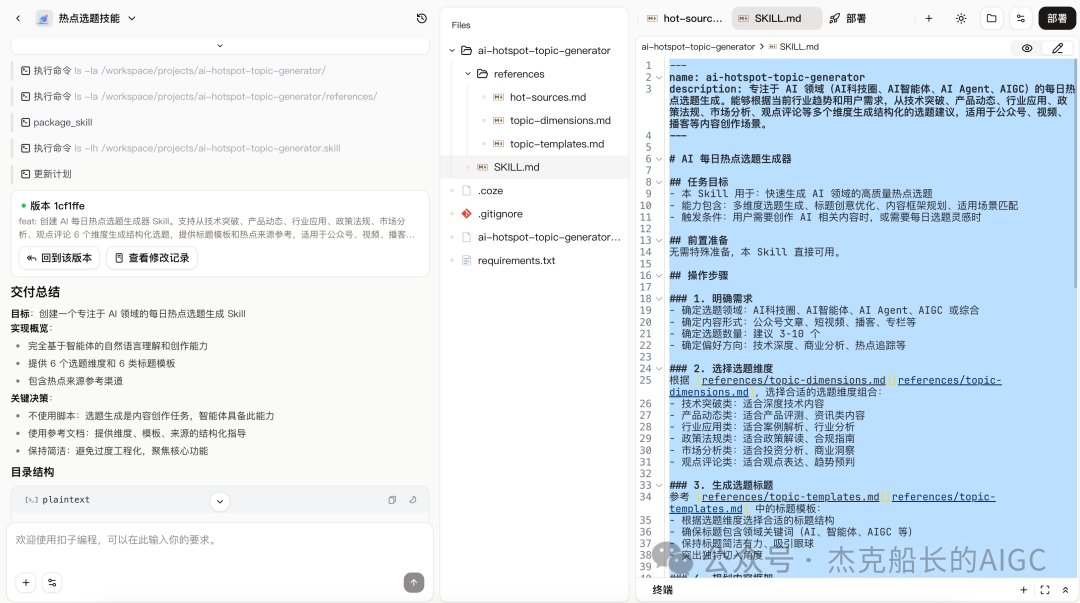Toggle dark mode on the code block
The image size is (1080, 603).
[x=413, y=500]
